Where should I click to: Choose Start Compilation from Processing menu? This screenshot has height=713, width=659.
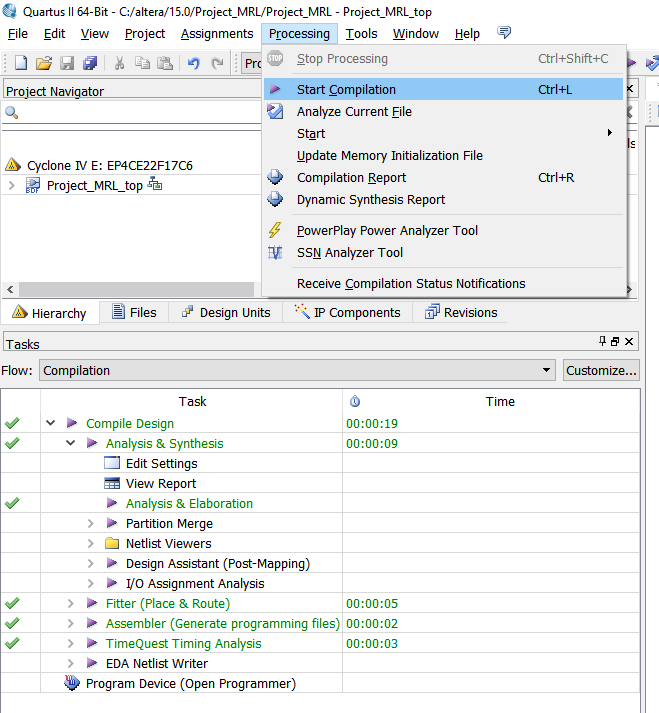pyautogui.click(x=443, y=89)
